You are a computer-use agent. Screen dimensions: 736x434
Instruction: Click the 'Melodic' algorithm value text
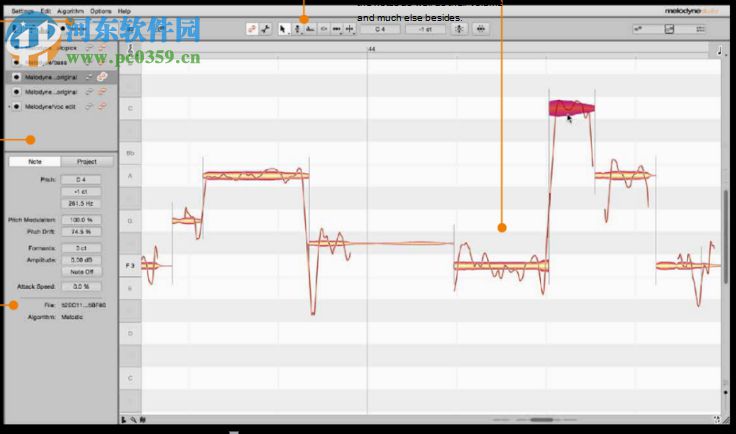tap(72, 317)
